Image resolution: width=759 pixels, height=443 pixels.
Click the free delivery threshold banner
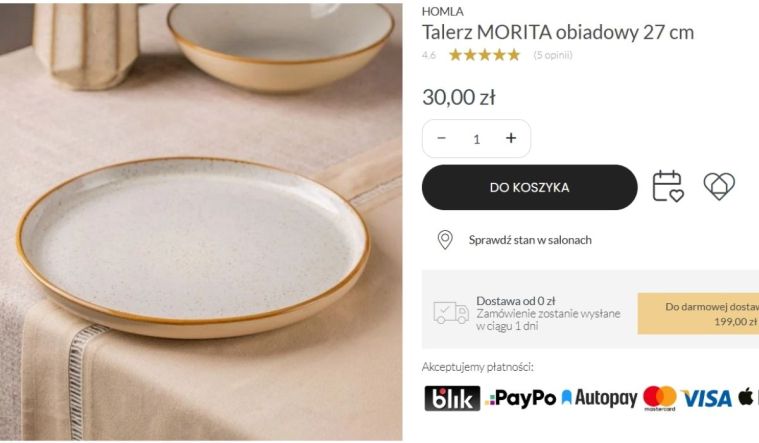tap(698, 314)
